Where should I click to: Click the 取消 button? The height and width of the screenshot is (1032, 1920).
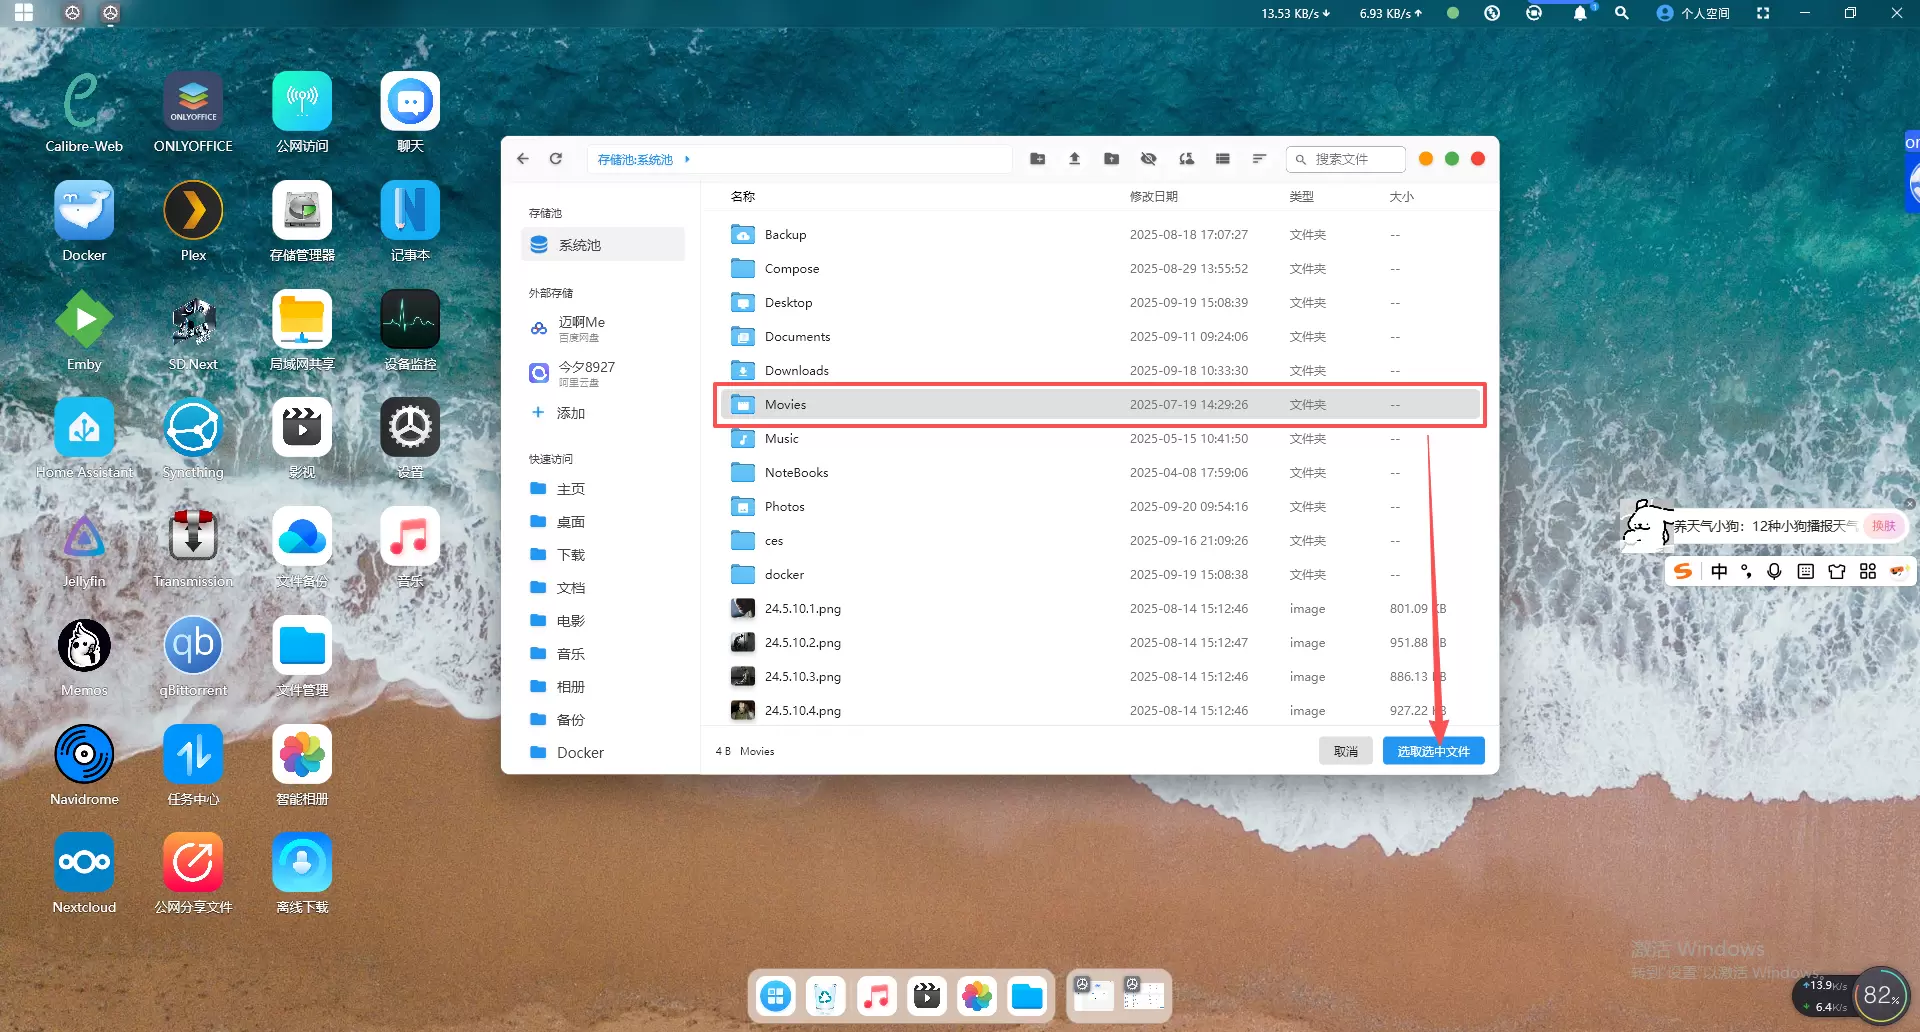pos(1345,751)
